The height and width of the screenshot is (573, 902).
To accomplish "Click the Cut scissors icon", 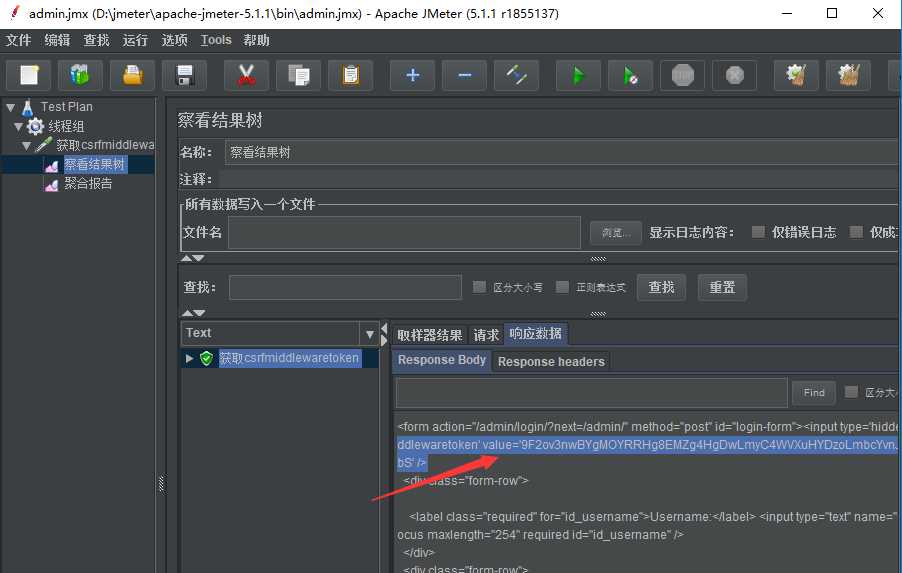I will [x=246, y=75].
